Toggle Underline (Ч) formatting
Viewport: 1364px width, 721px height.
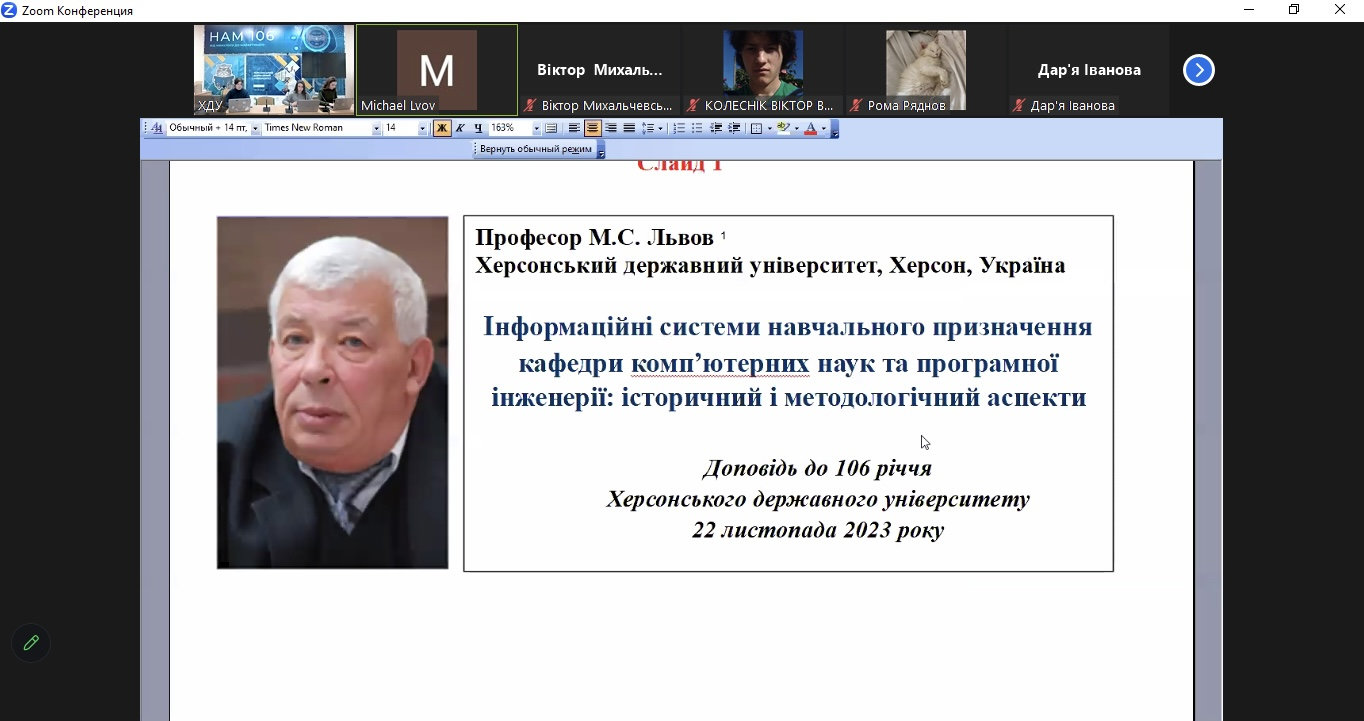tap(478, 128)
